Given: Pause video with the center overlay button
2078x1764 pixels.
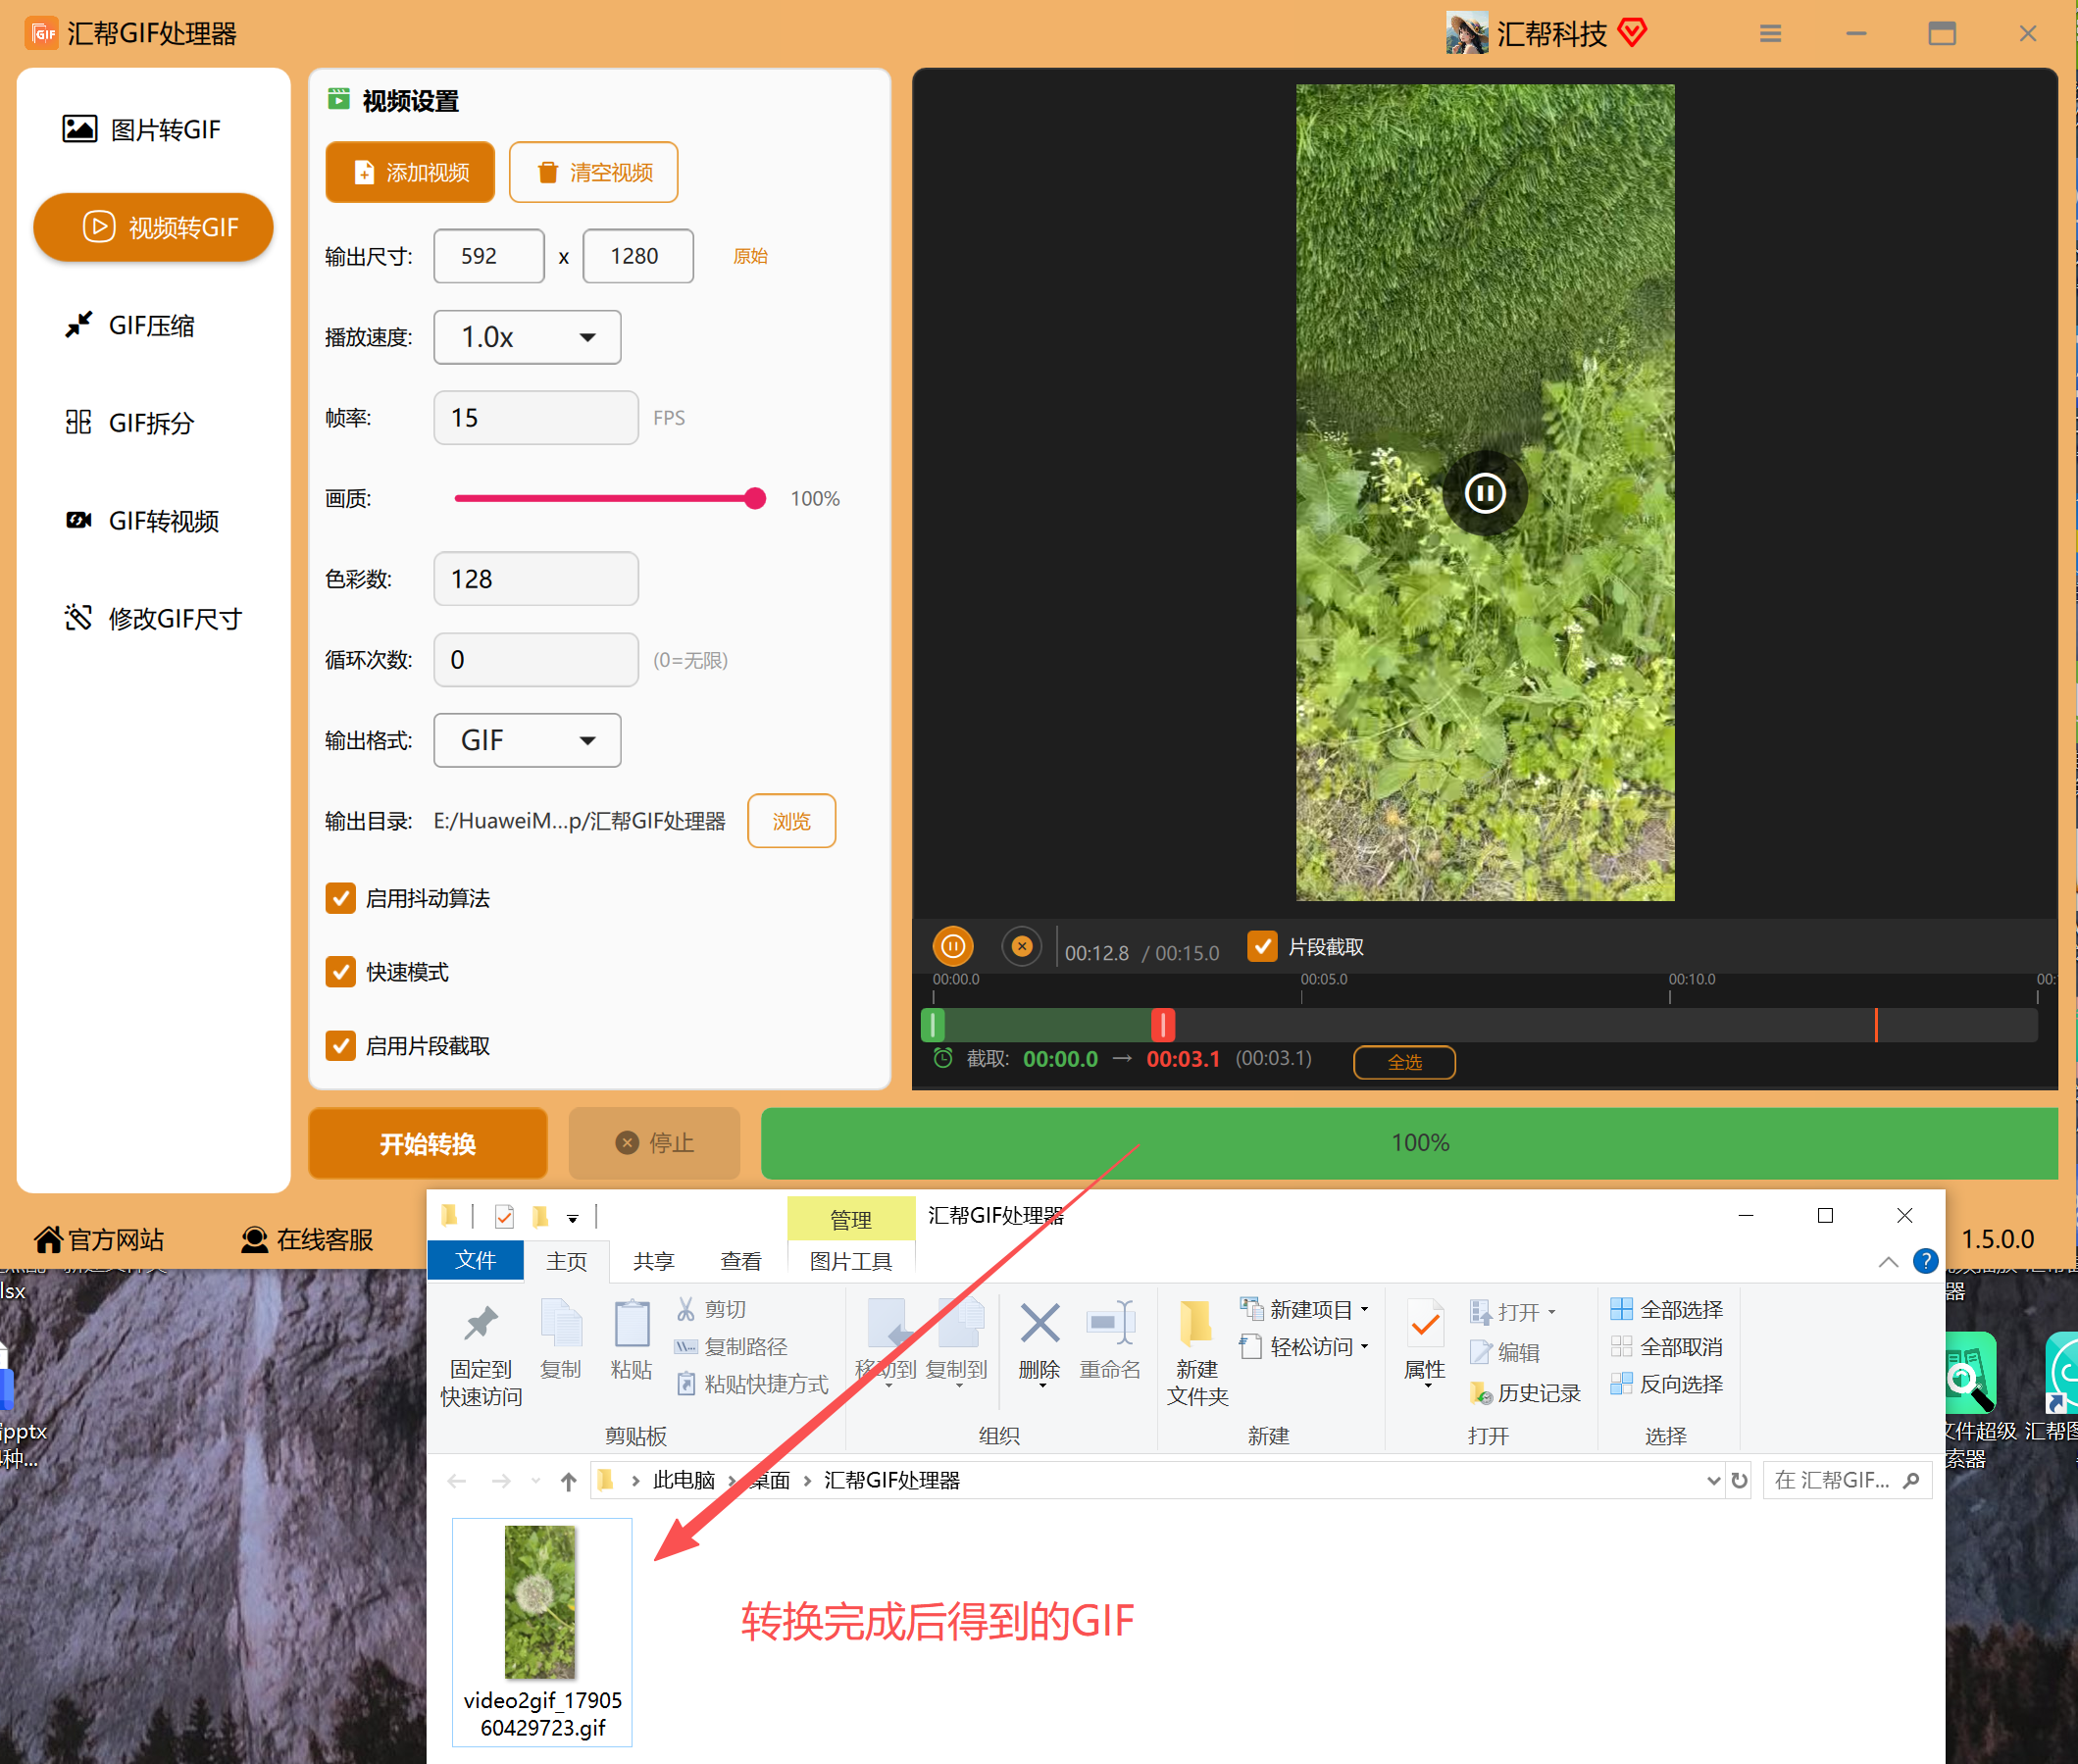Looking at the screenshot, I should coord(1485,493).
